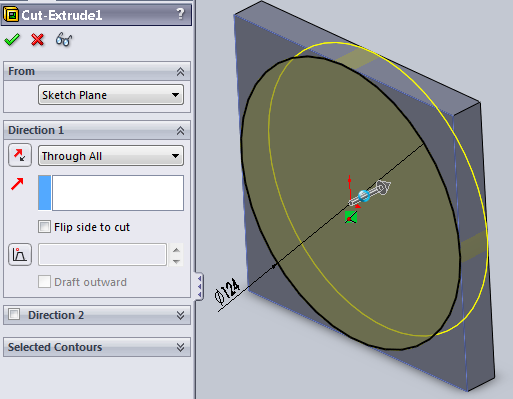Image resolution: width=513 pixels, height=399 pixels.
Task: Open the Sketch Plane start condition dropdown
Action: (111, 95)
